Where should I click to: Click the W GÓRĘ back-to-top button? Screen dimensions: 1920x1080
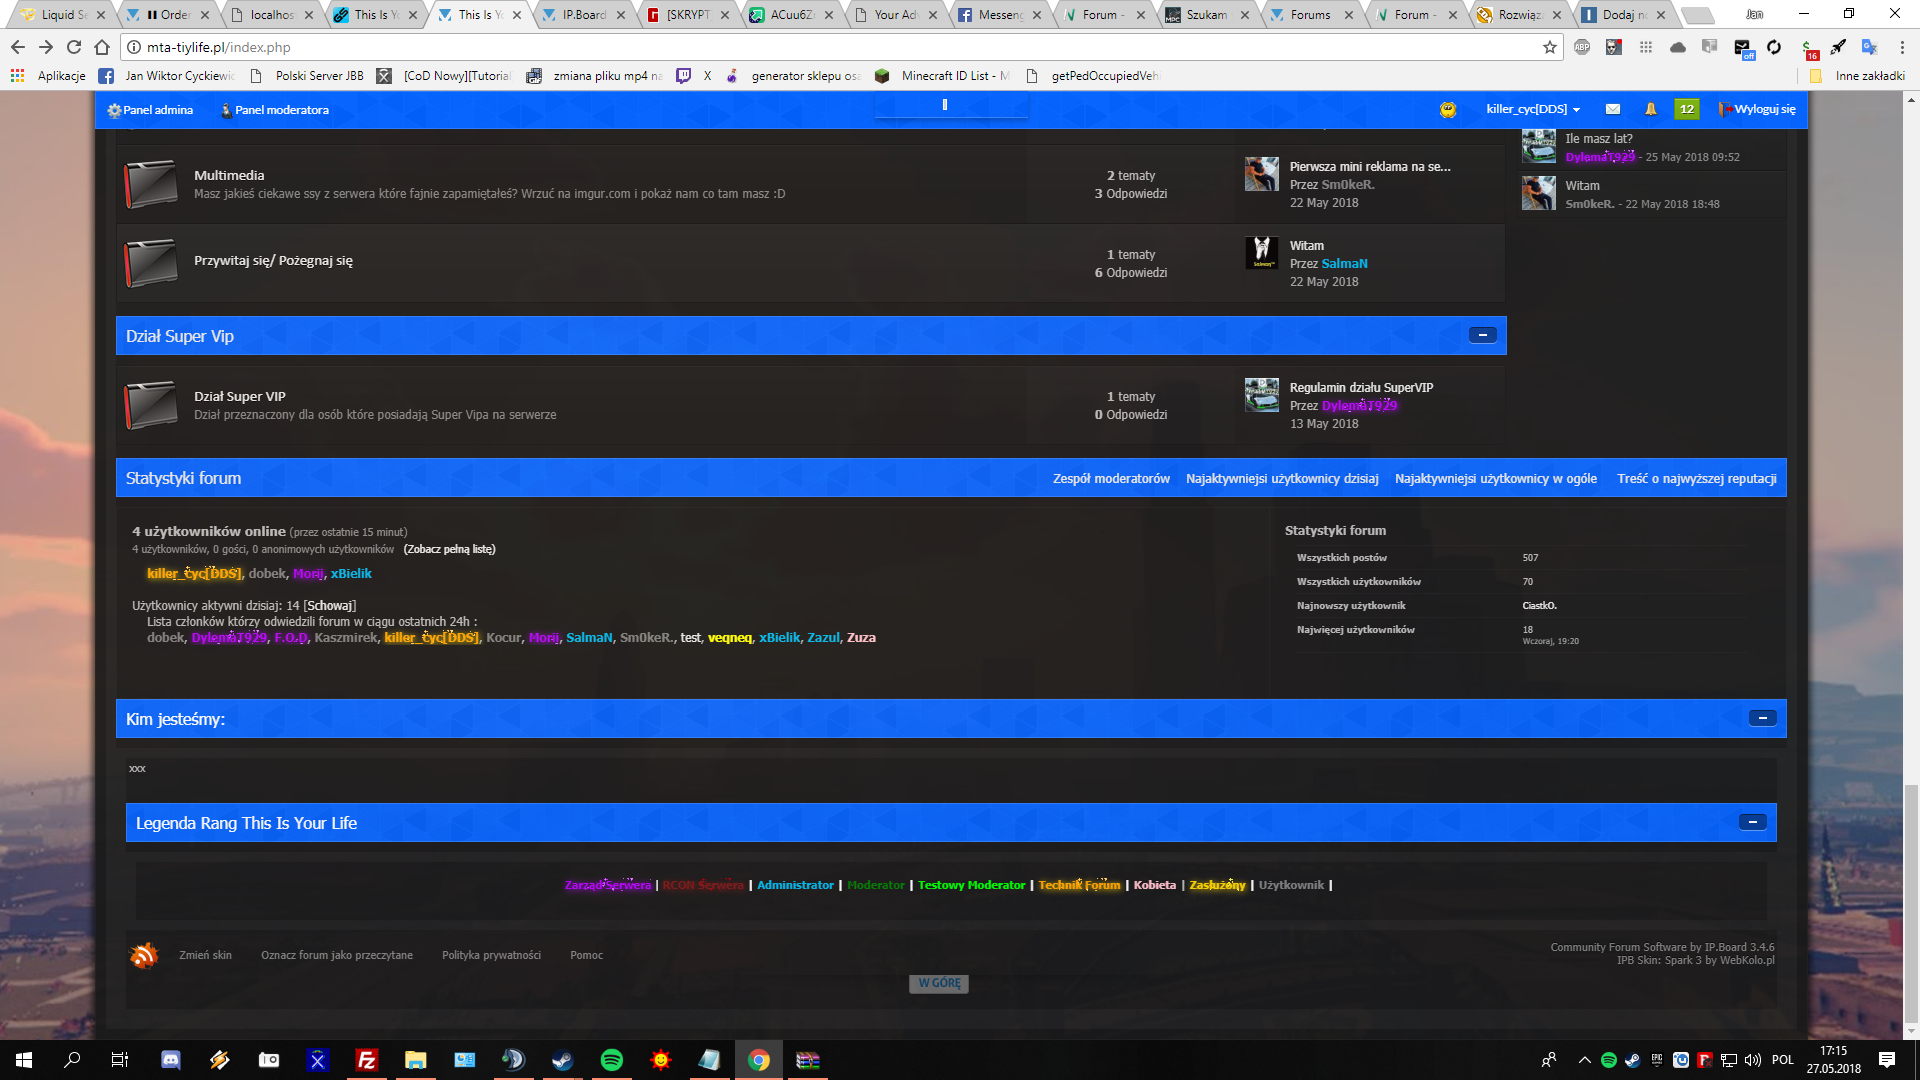(x=939, y=983)
